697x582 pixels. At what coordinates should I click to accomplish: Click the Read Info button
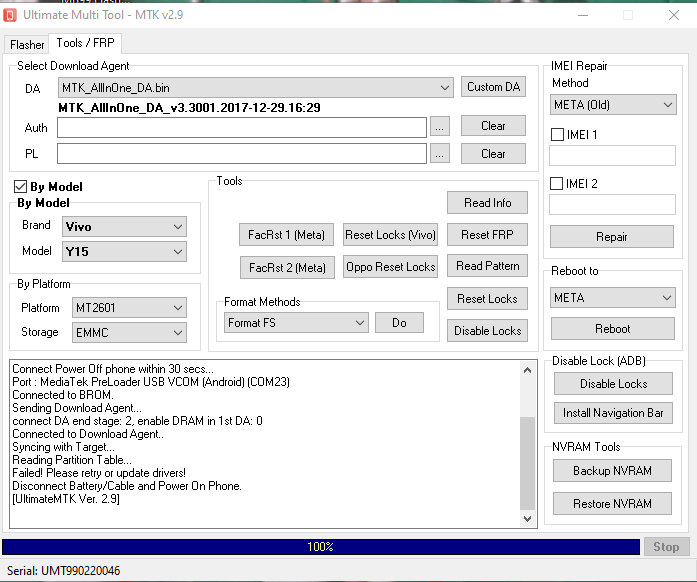(x=487, y=203)
